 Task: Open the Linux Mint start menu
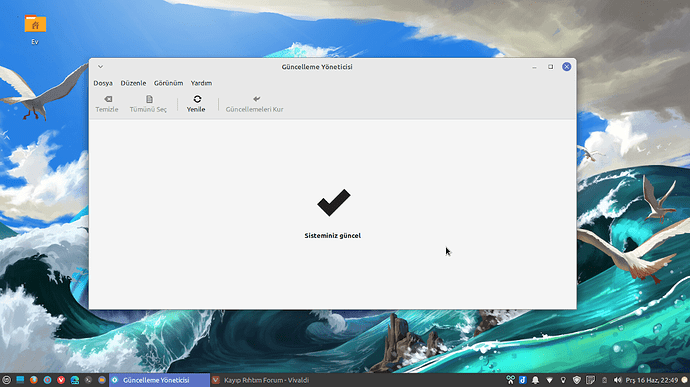[6, 380]
